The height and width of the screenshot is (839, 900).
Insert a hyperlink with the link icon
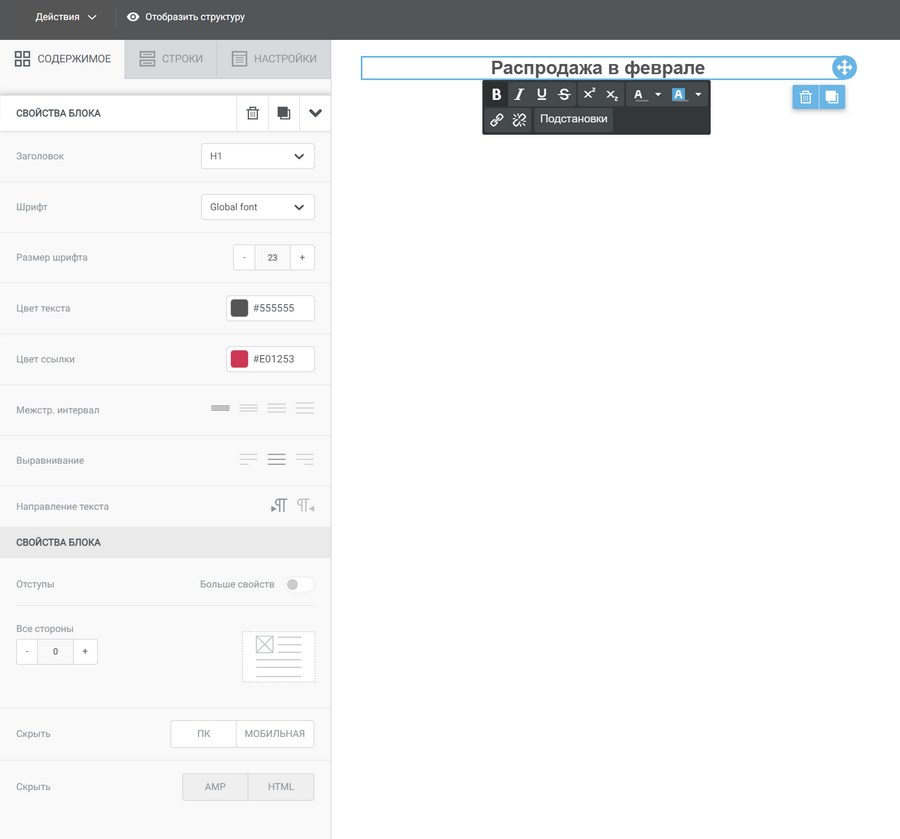[x=496, y=120]
